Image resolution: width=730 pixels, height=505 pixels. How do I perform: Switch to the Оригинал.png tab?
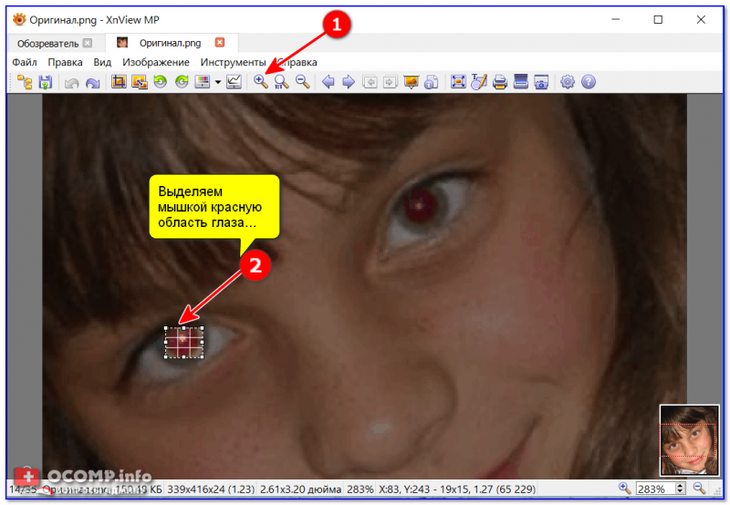pyautogui.click(x=170, y=43)
